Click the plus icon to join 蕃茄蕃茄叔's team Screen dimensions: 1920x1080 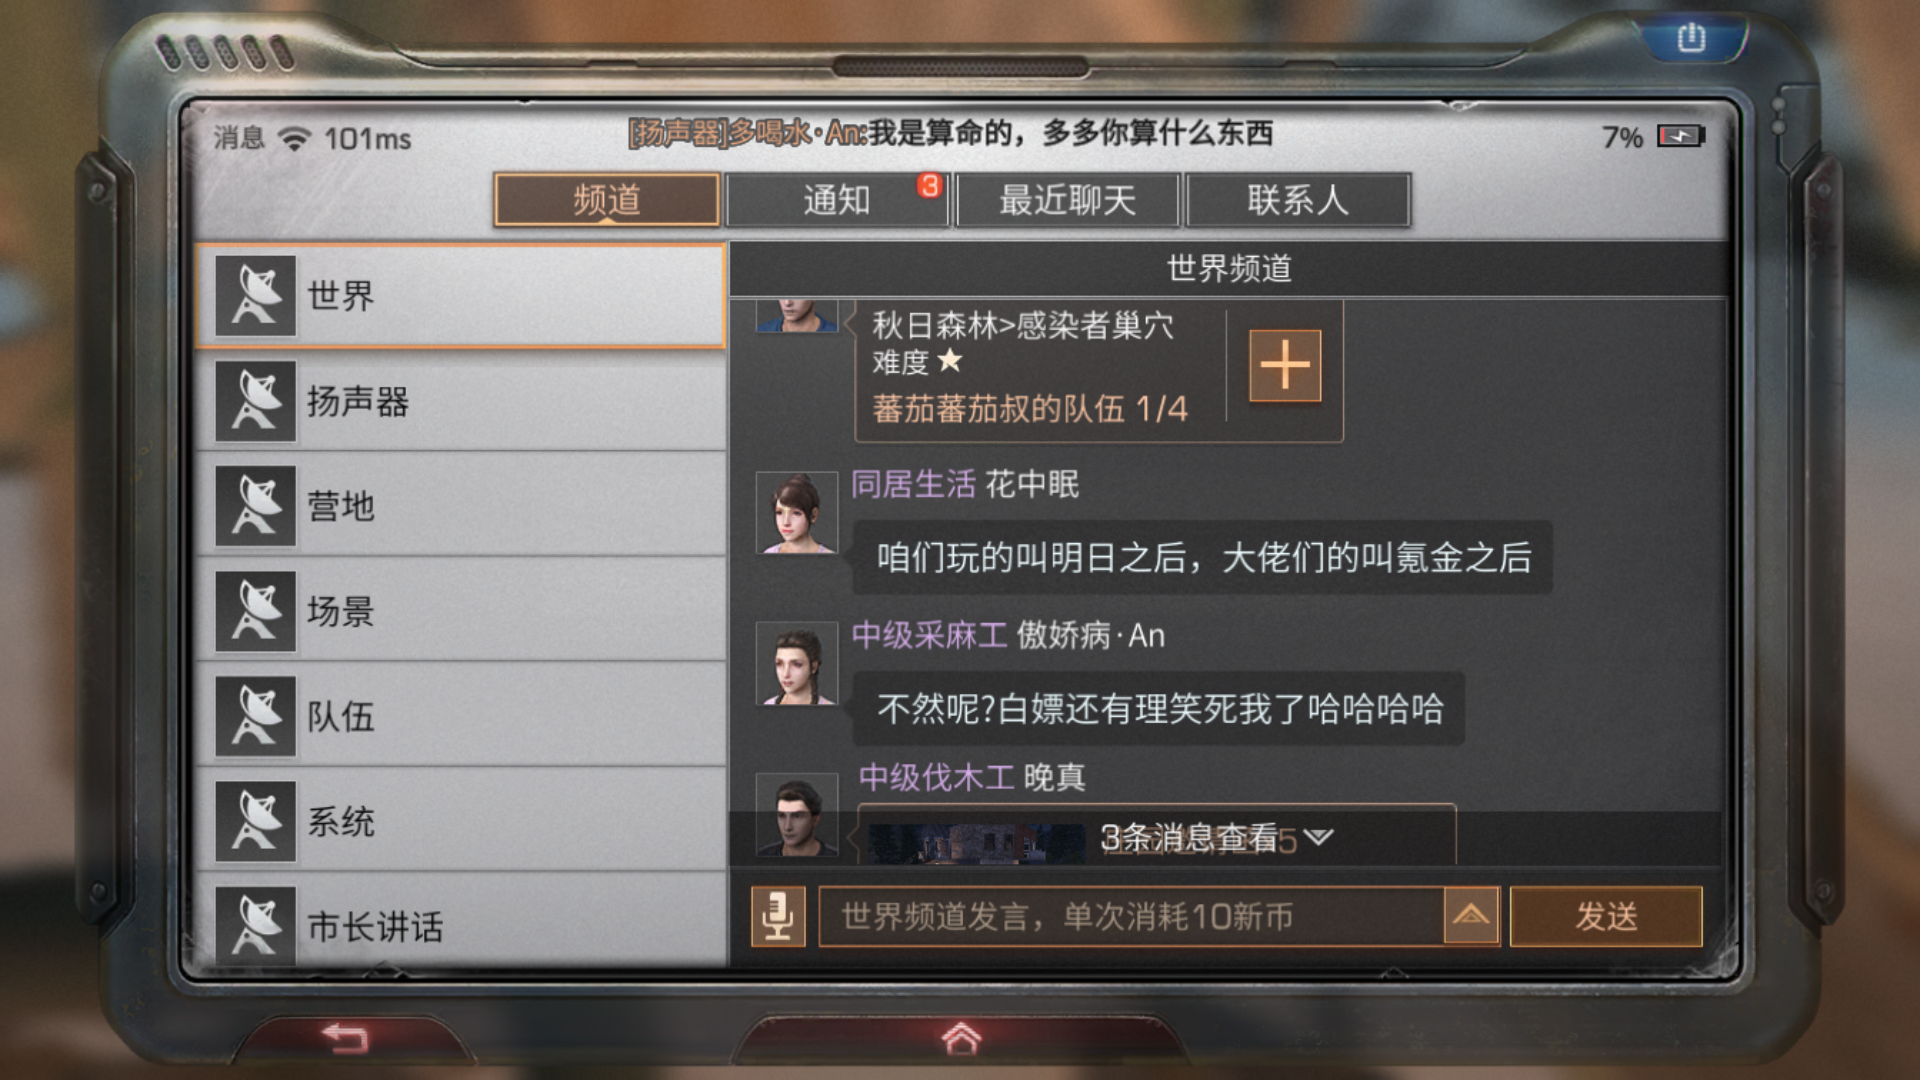[x=1285, y=366]
